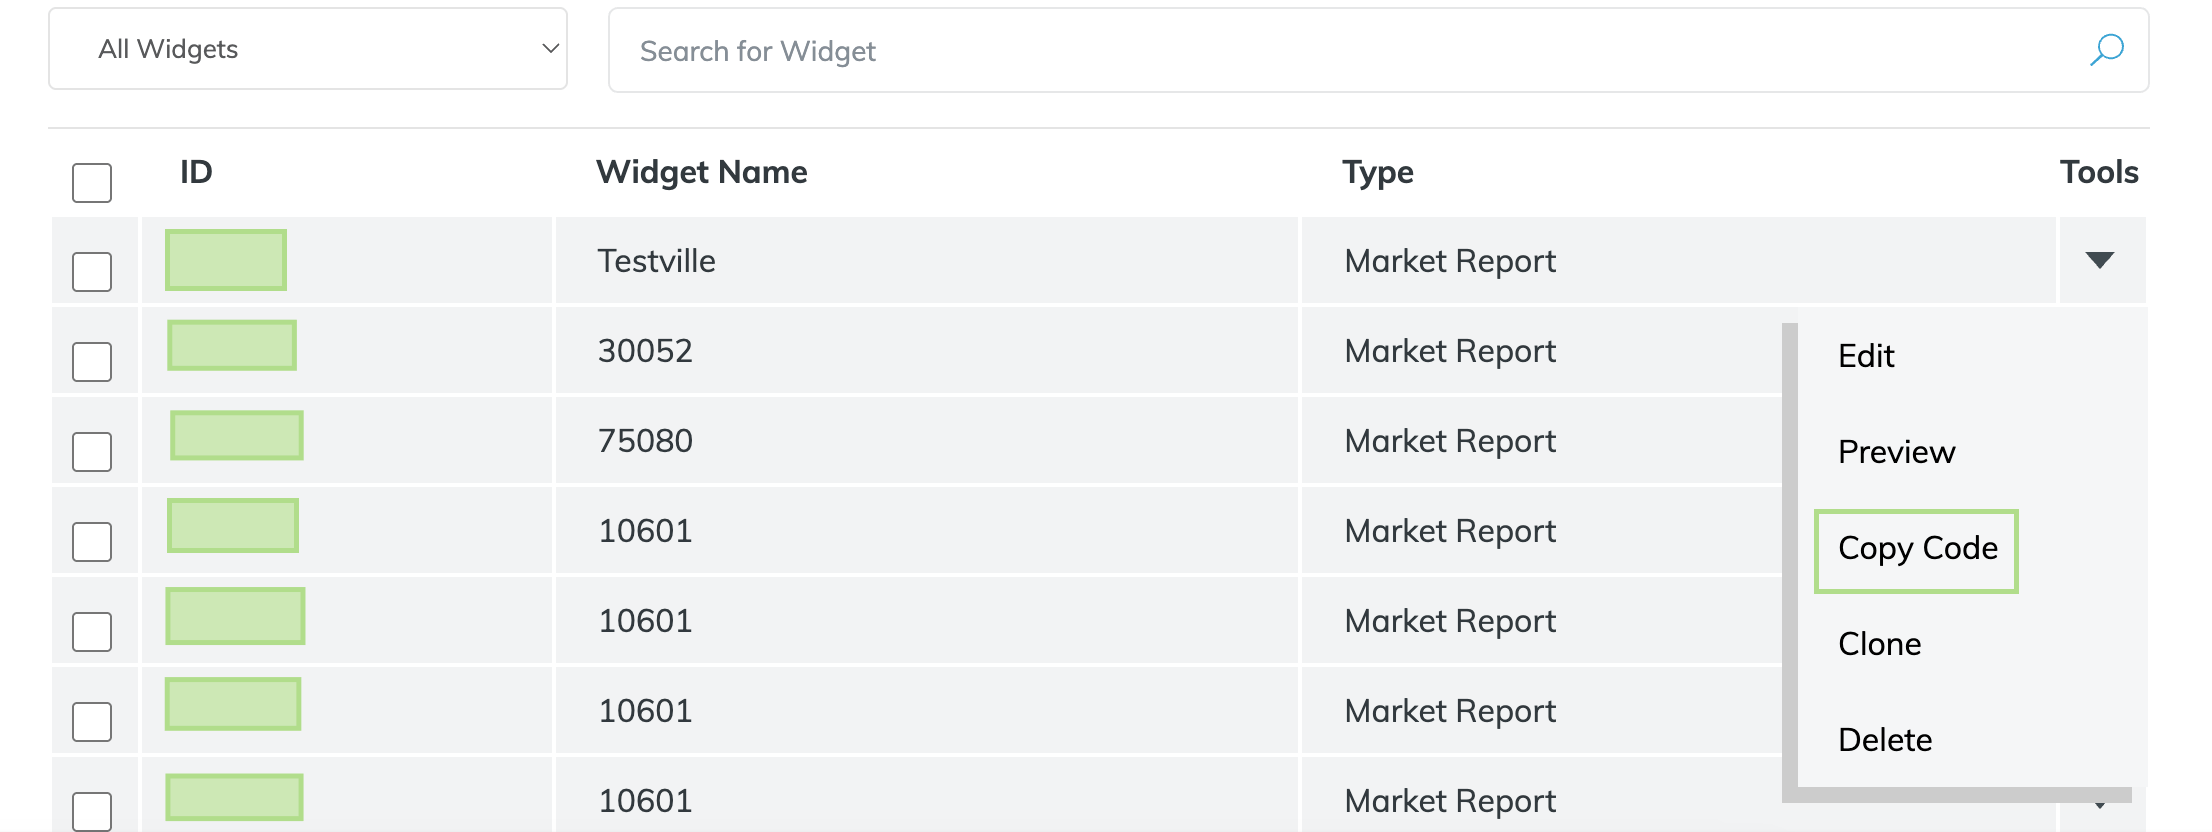Screen dimensions: 2212x832
Task: Click the Search for Widget field
Action: 1340,51
